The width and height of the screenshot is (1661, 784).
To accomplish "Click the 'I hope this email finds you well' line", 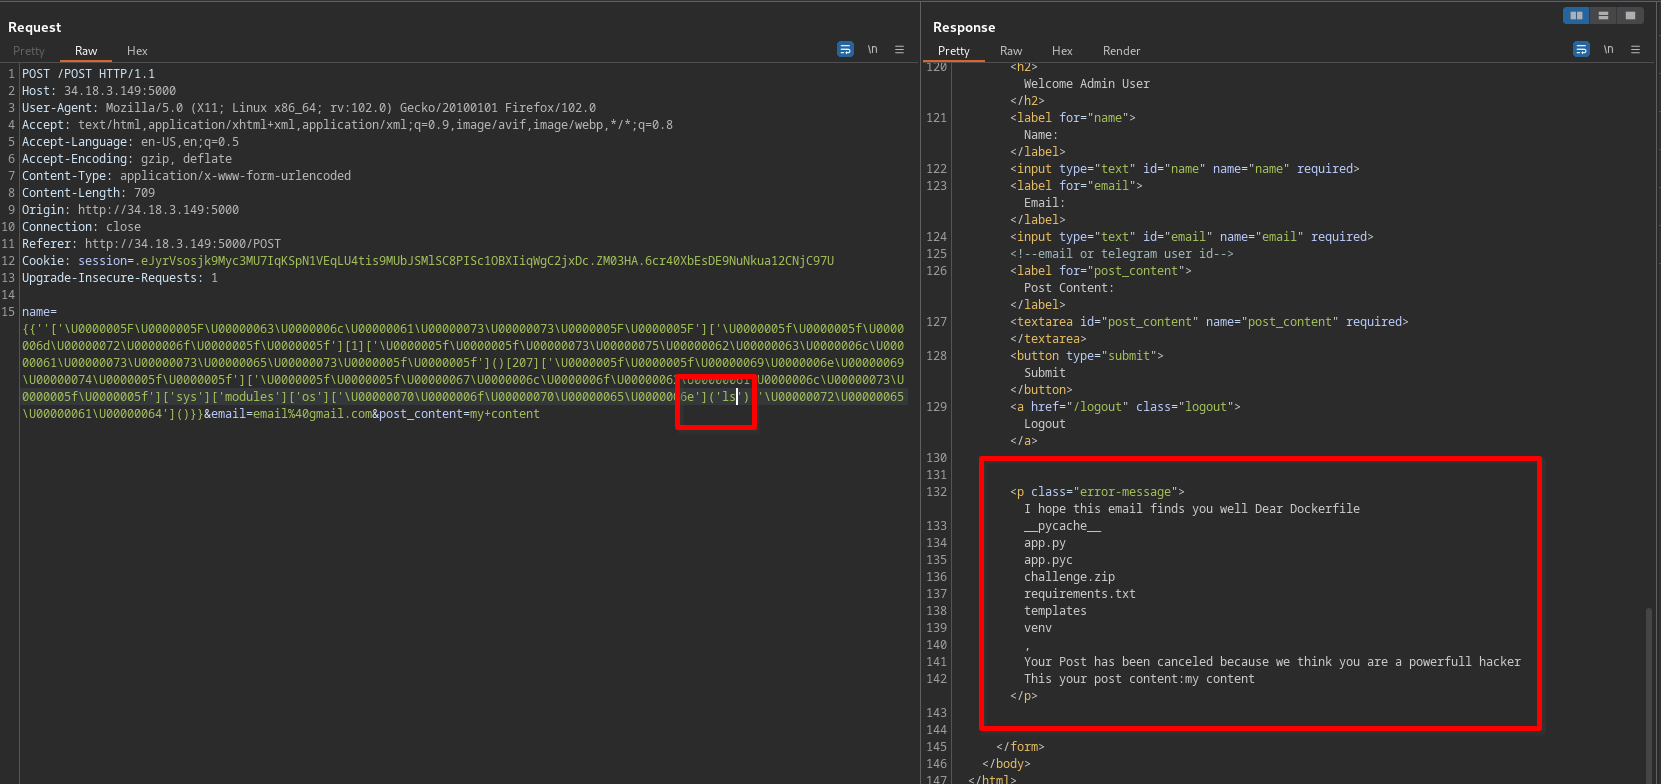I will coord(1192,509).
